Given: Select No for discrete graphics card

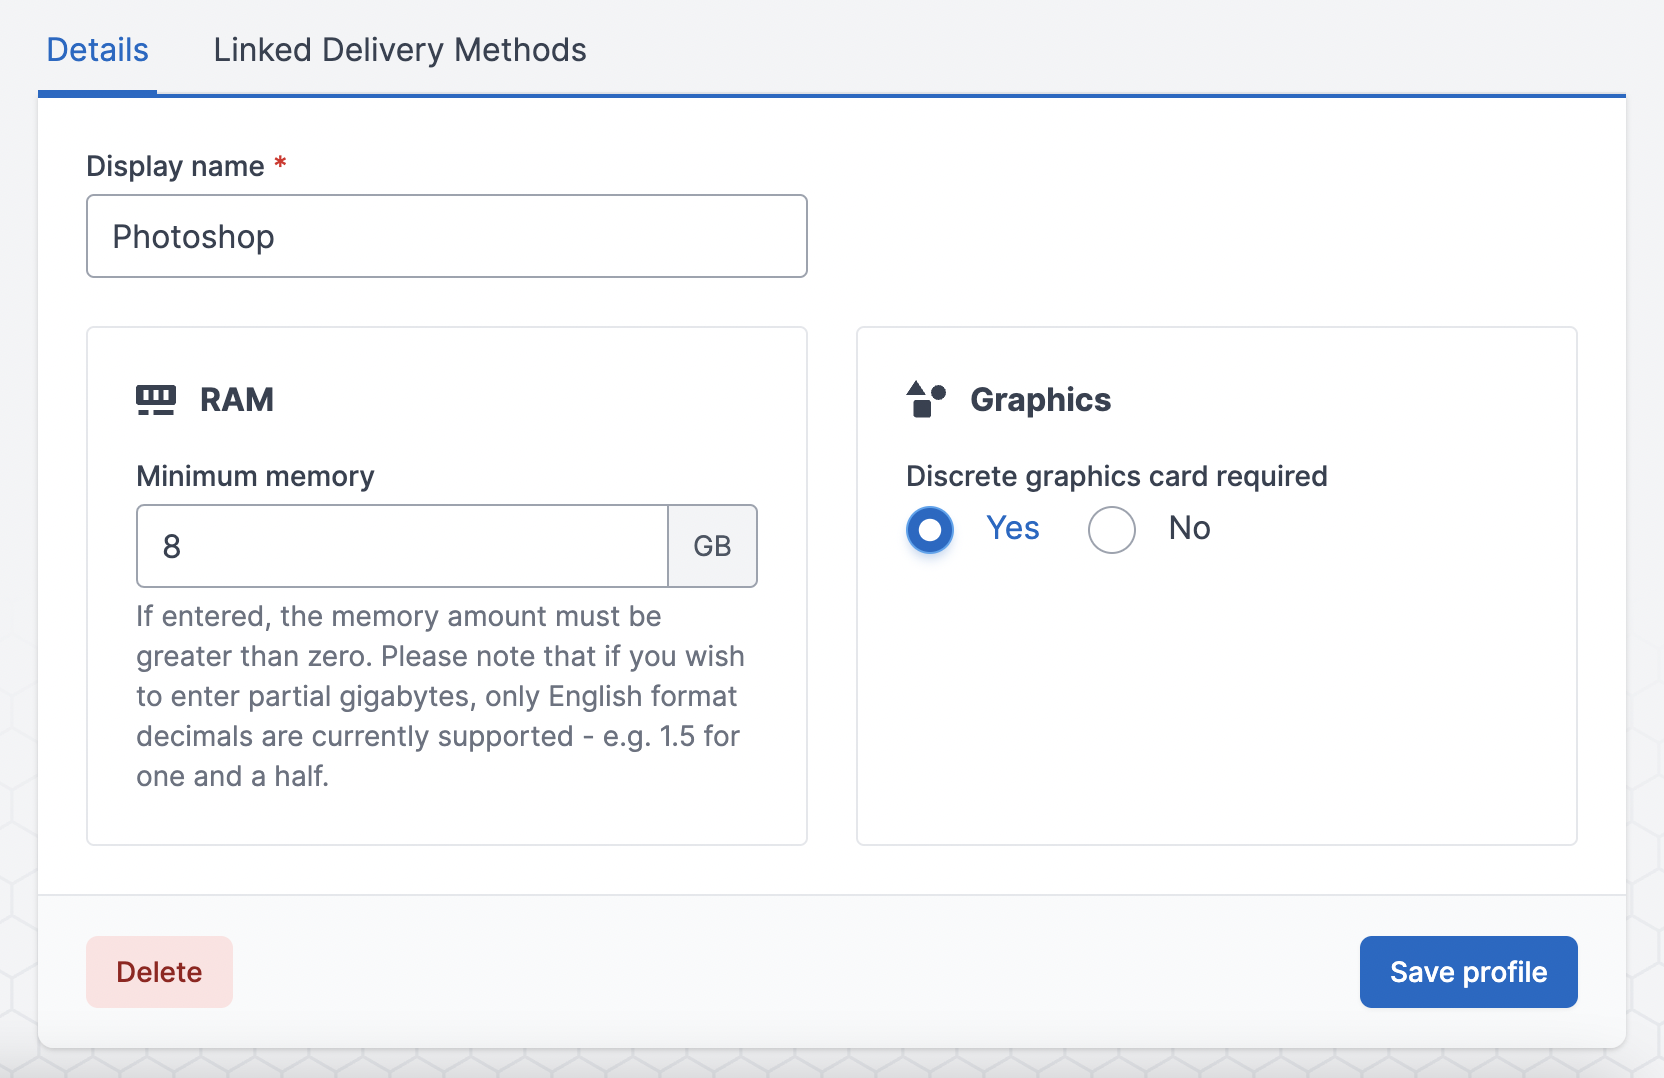Looking at the screenshot, I should click(1112, 529).
